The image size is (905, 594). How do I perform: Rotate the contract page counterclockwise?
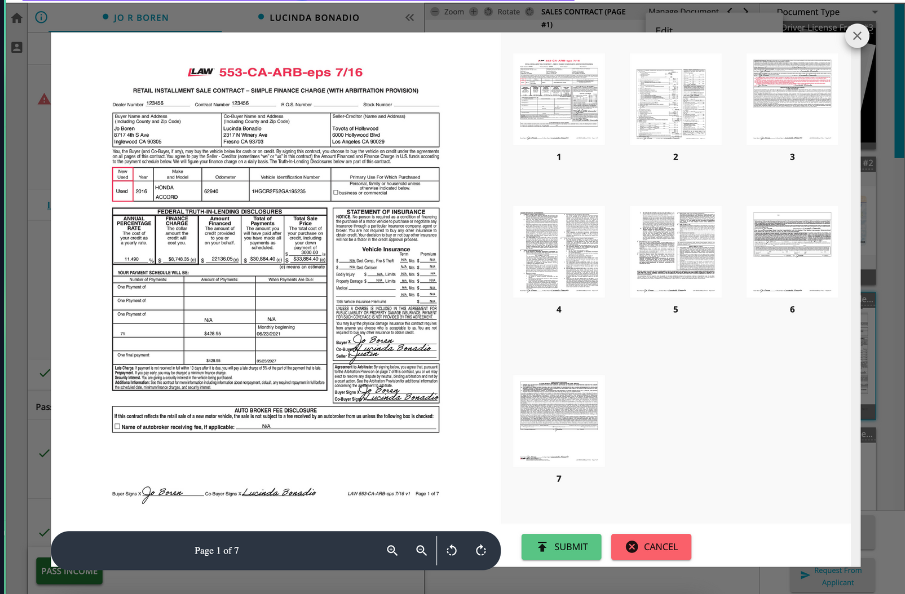tap(452, 549)
